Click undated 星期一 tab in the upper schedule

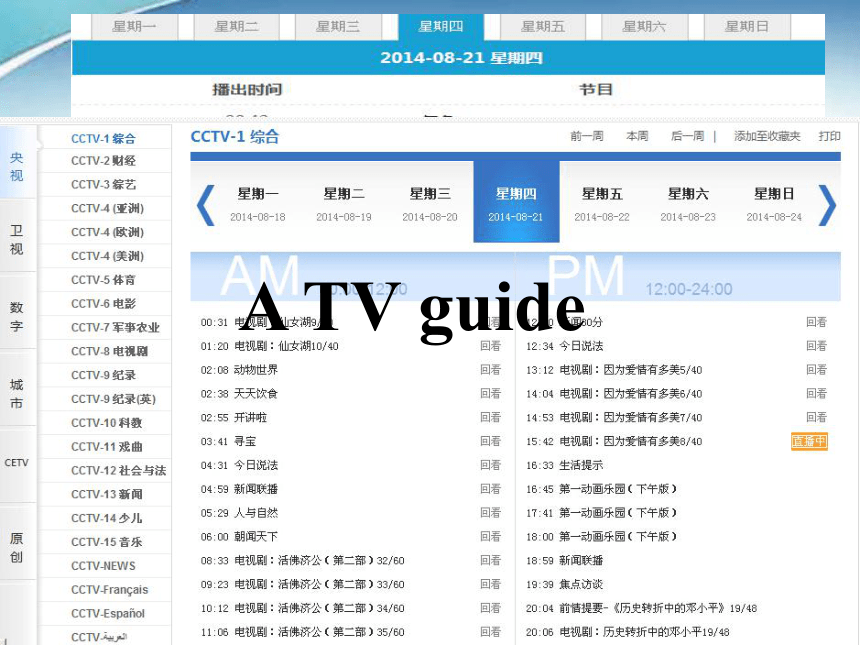point(134,27)
